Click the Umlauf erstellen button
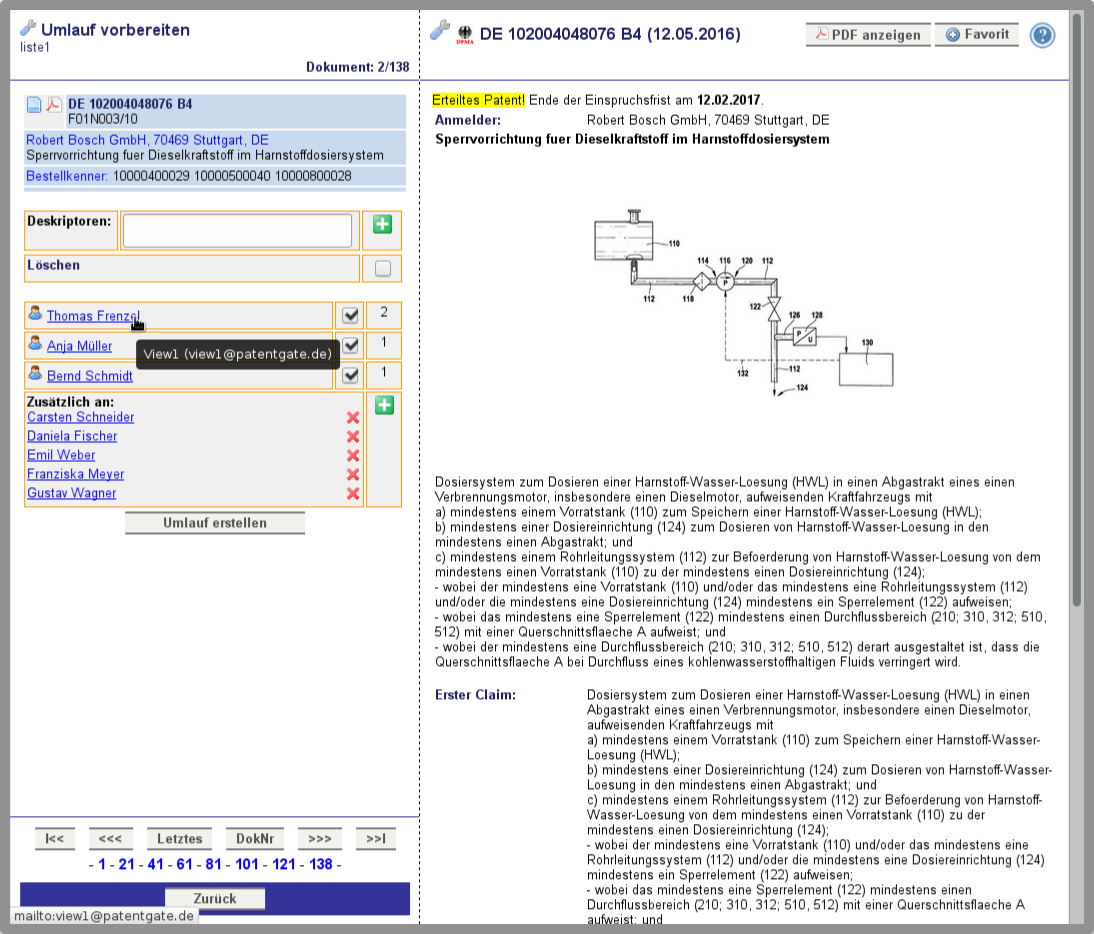 pyautogui.click(x=215, y=523)
